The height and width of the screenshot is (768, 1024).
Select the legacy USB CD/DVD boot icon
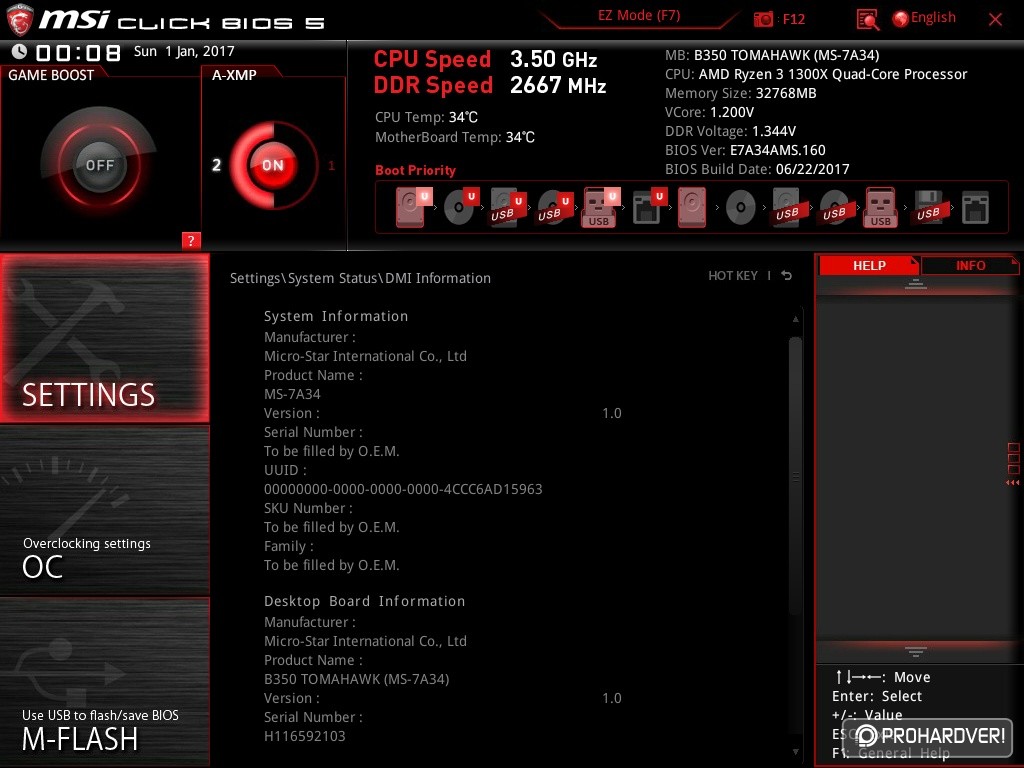coord(835,208)
